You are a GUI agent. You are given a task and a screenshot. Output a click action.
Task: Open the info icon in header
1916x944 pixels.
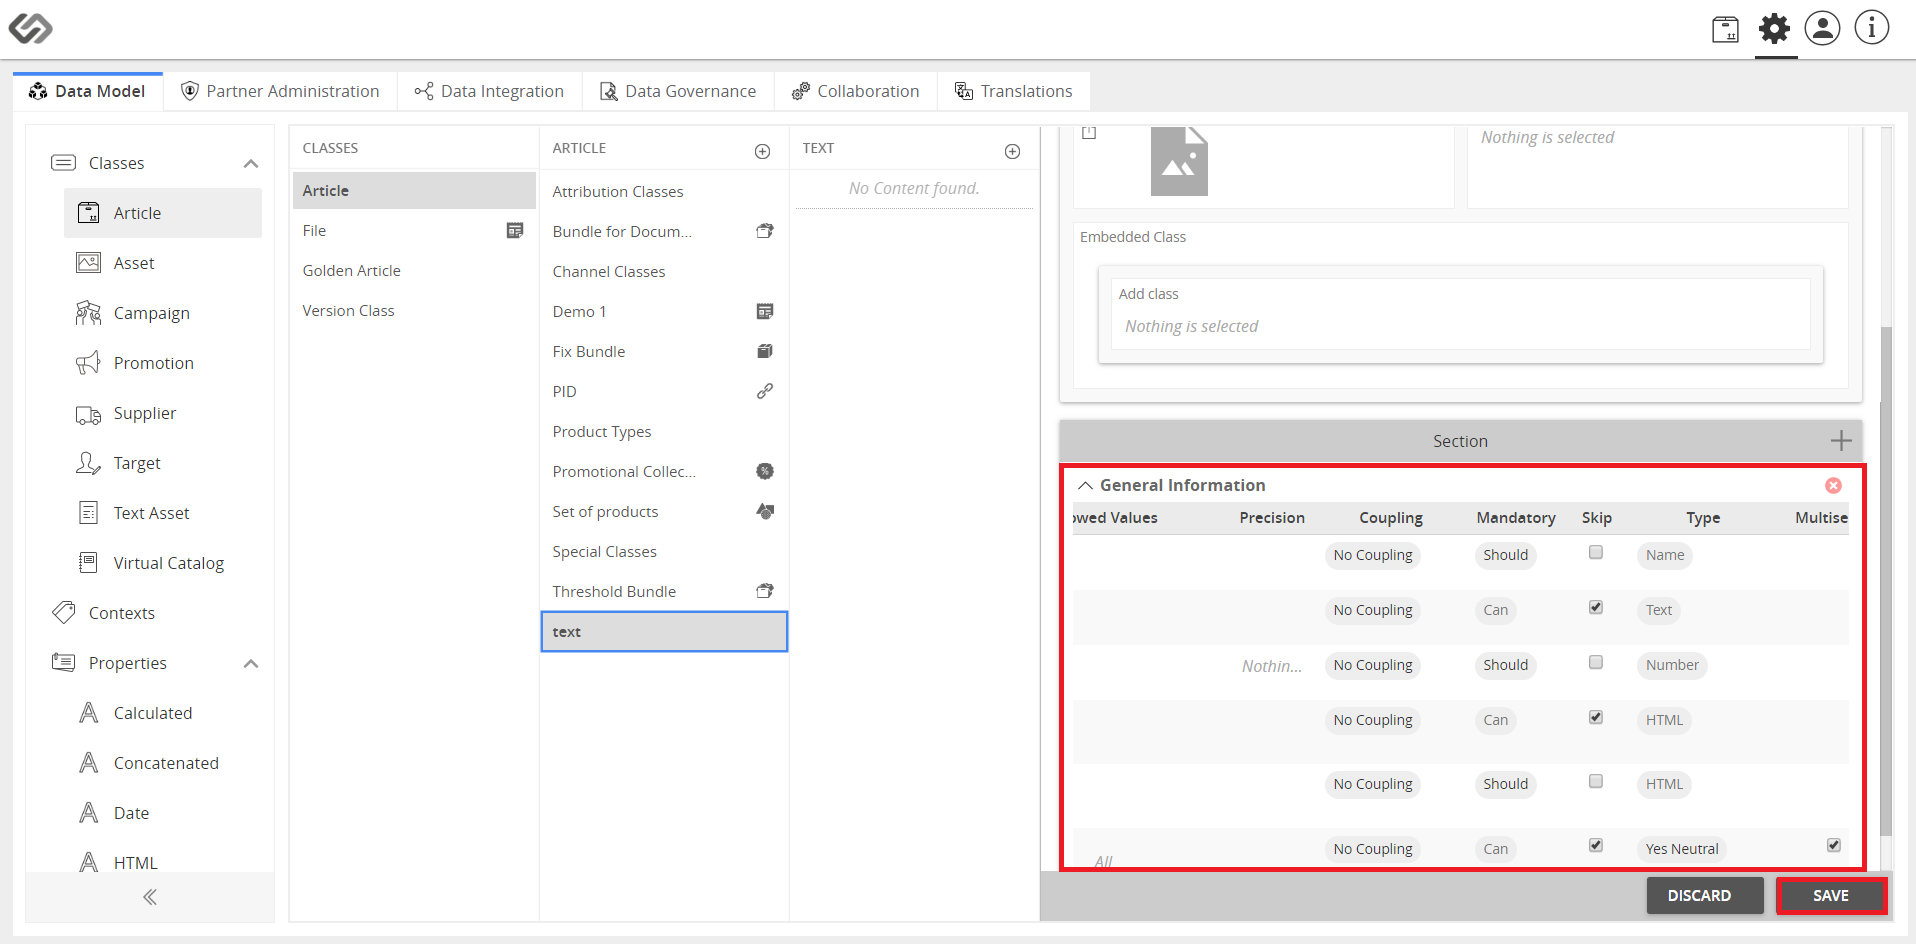click(1871, 28)
